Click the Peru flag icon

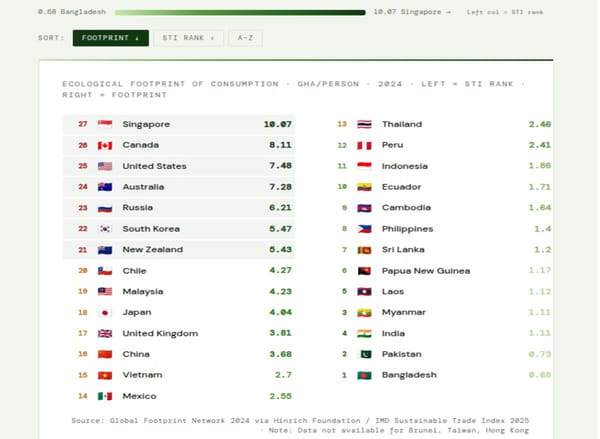[364, 145]
